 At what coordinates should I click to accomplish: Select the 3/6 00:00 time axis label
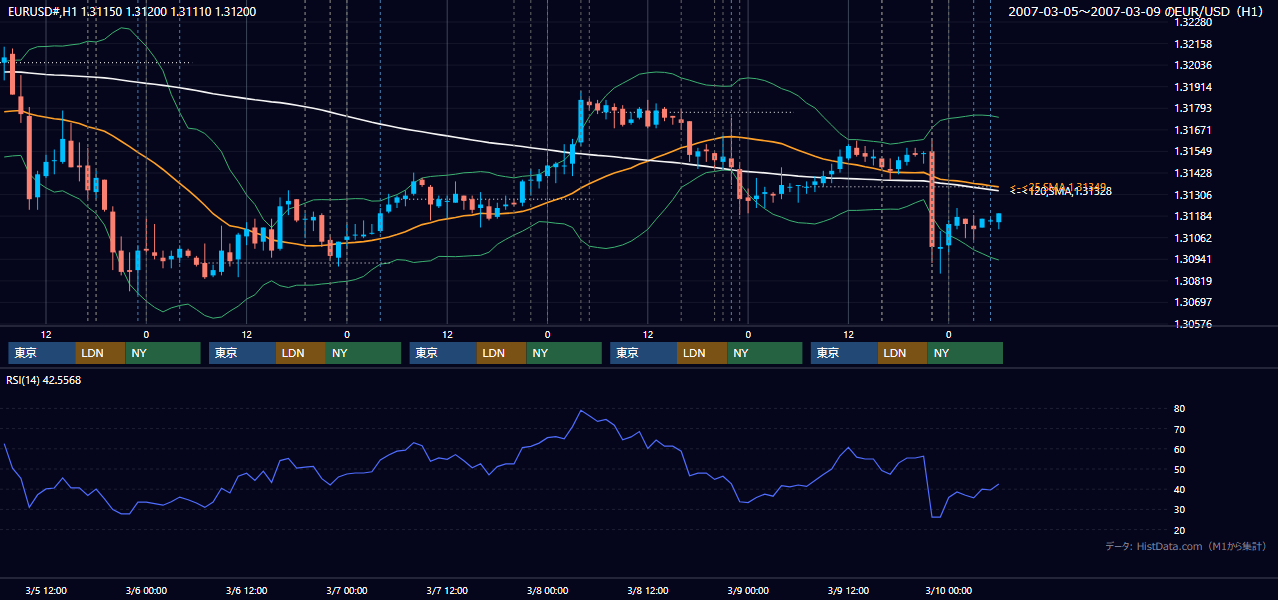[146, 590]
